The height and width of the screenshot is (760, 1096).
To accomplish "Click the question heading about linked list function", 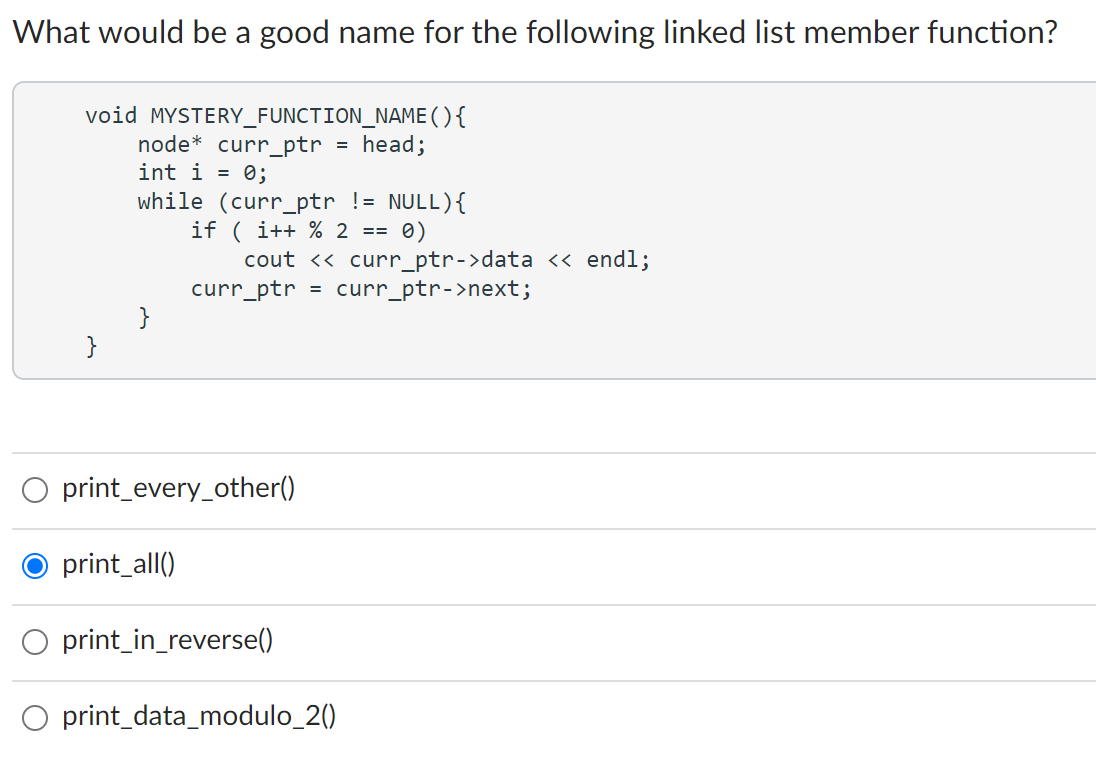I will click(x=535, y=33).
